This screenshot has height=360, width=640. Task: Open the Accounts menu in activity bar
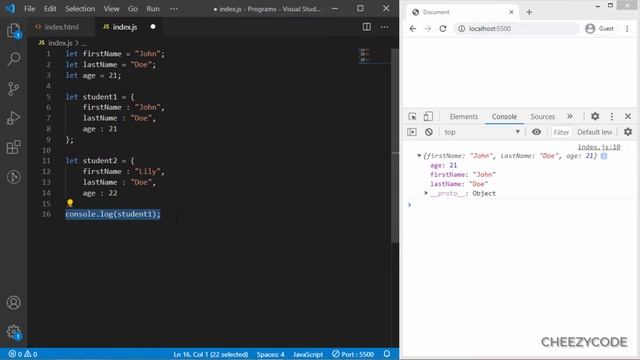[13, 302]
